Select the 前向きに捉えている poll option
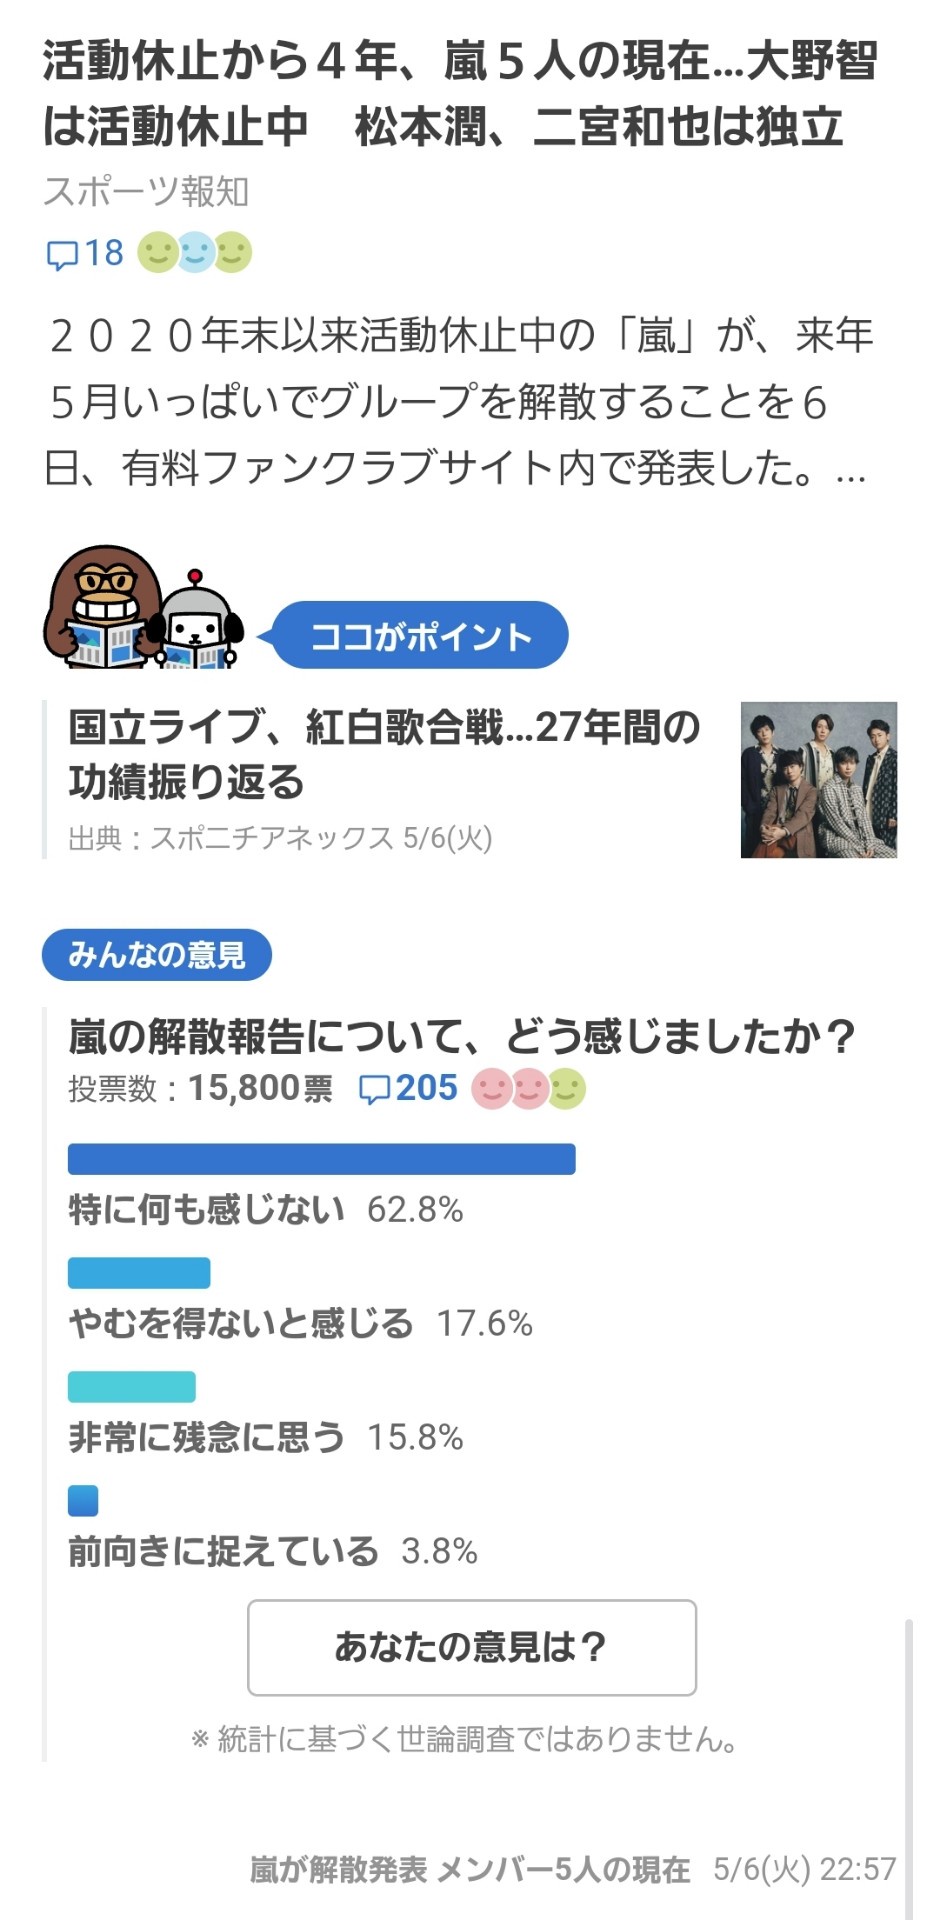Viewport: 939px width, 1920px height. (224, 1552)
